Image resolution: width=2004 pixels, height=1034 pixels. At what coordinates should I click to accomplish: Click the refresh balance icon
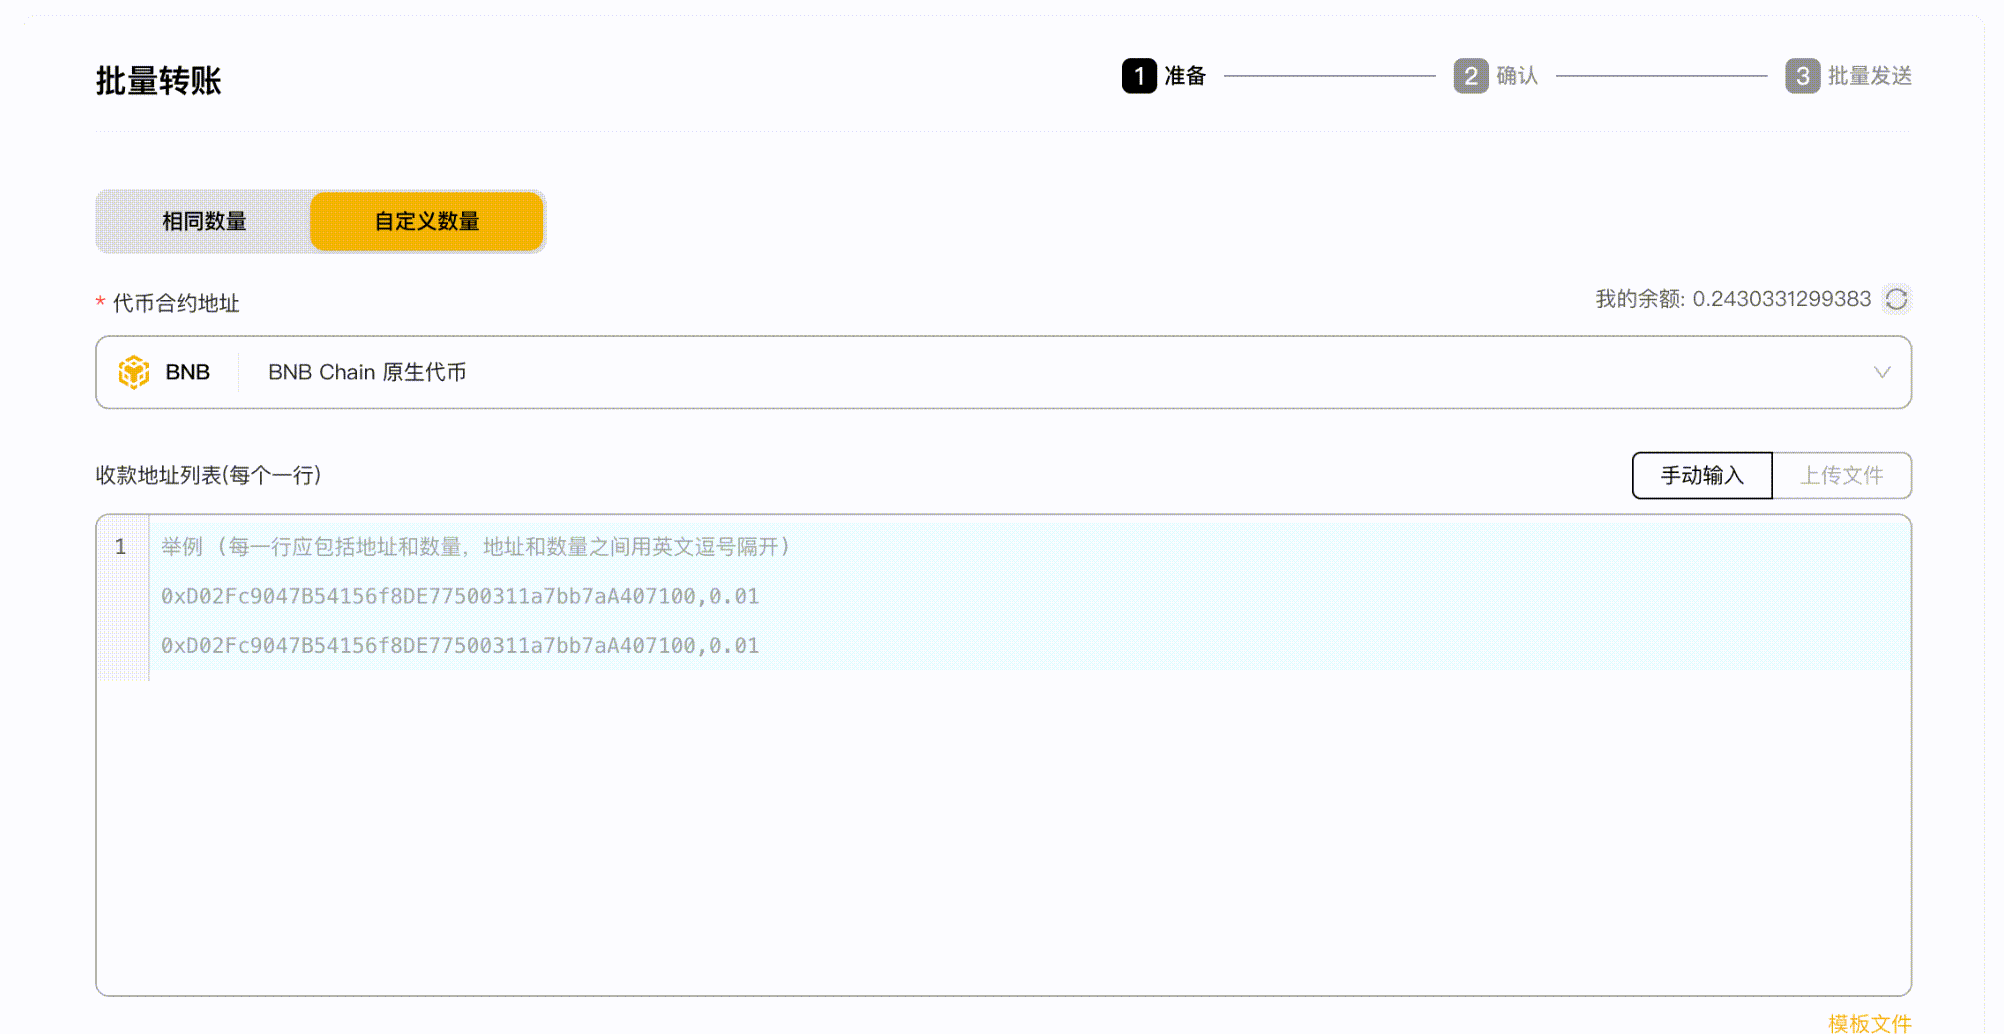click(x=1896, y=299)
